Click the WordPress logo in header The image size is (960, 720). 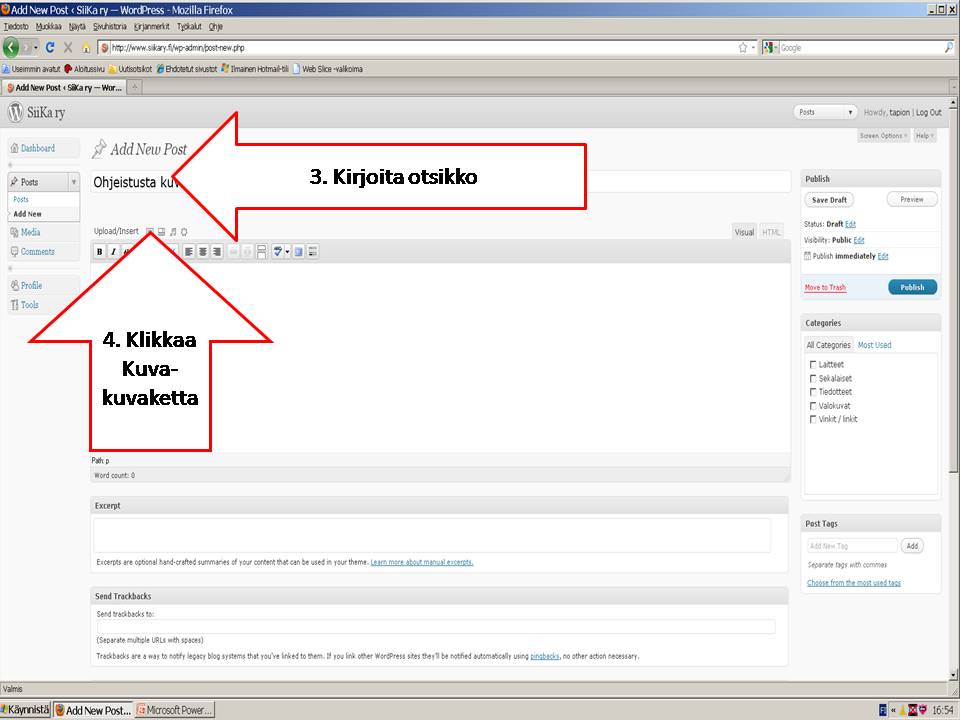pos(15,112)
